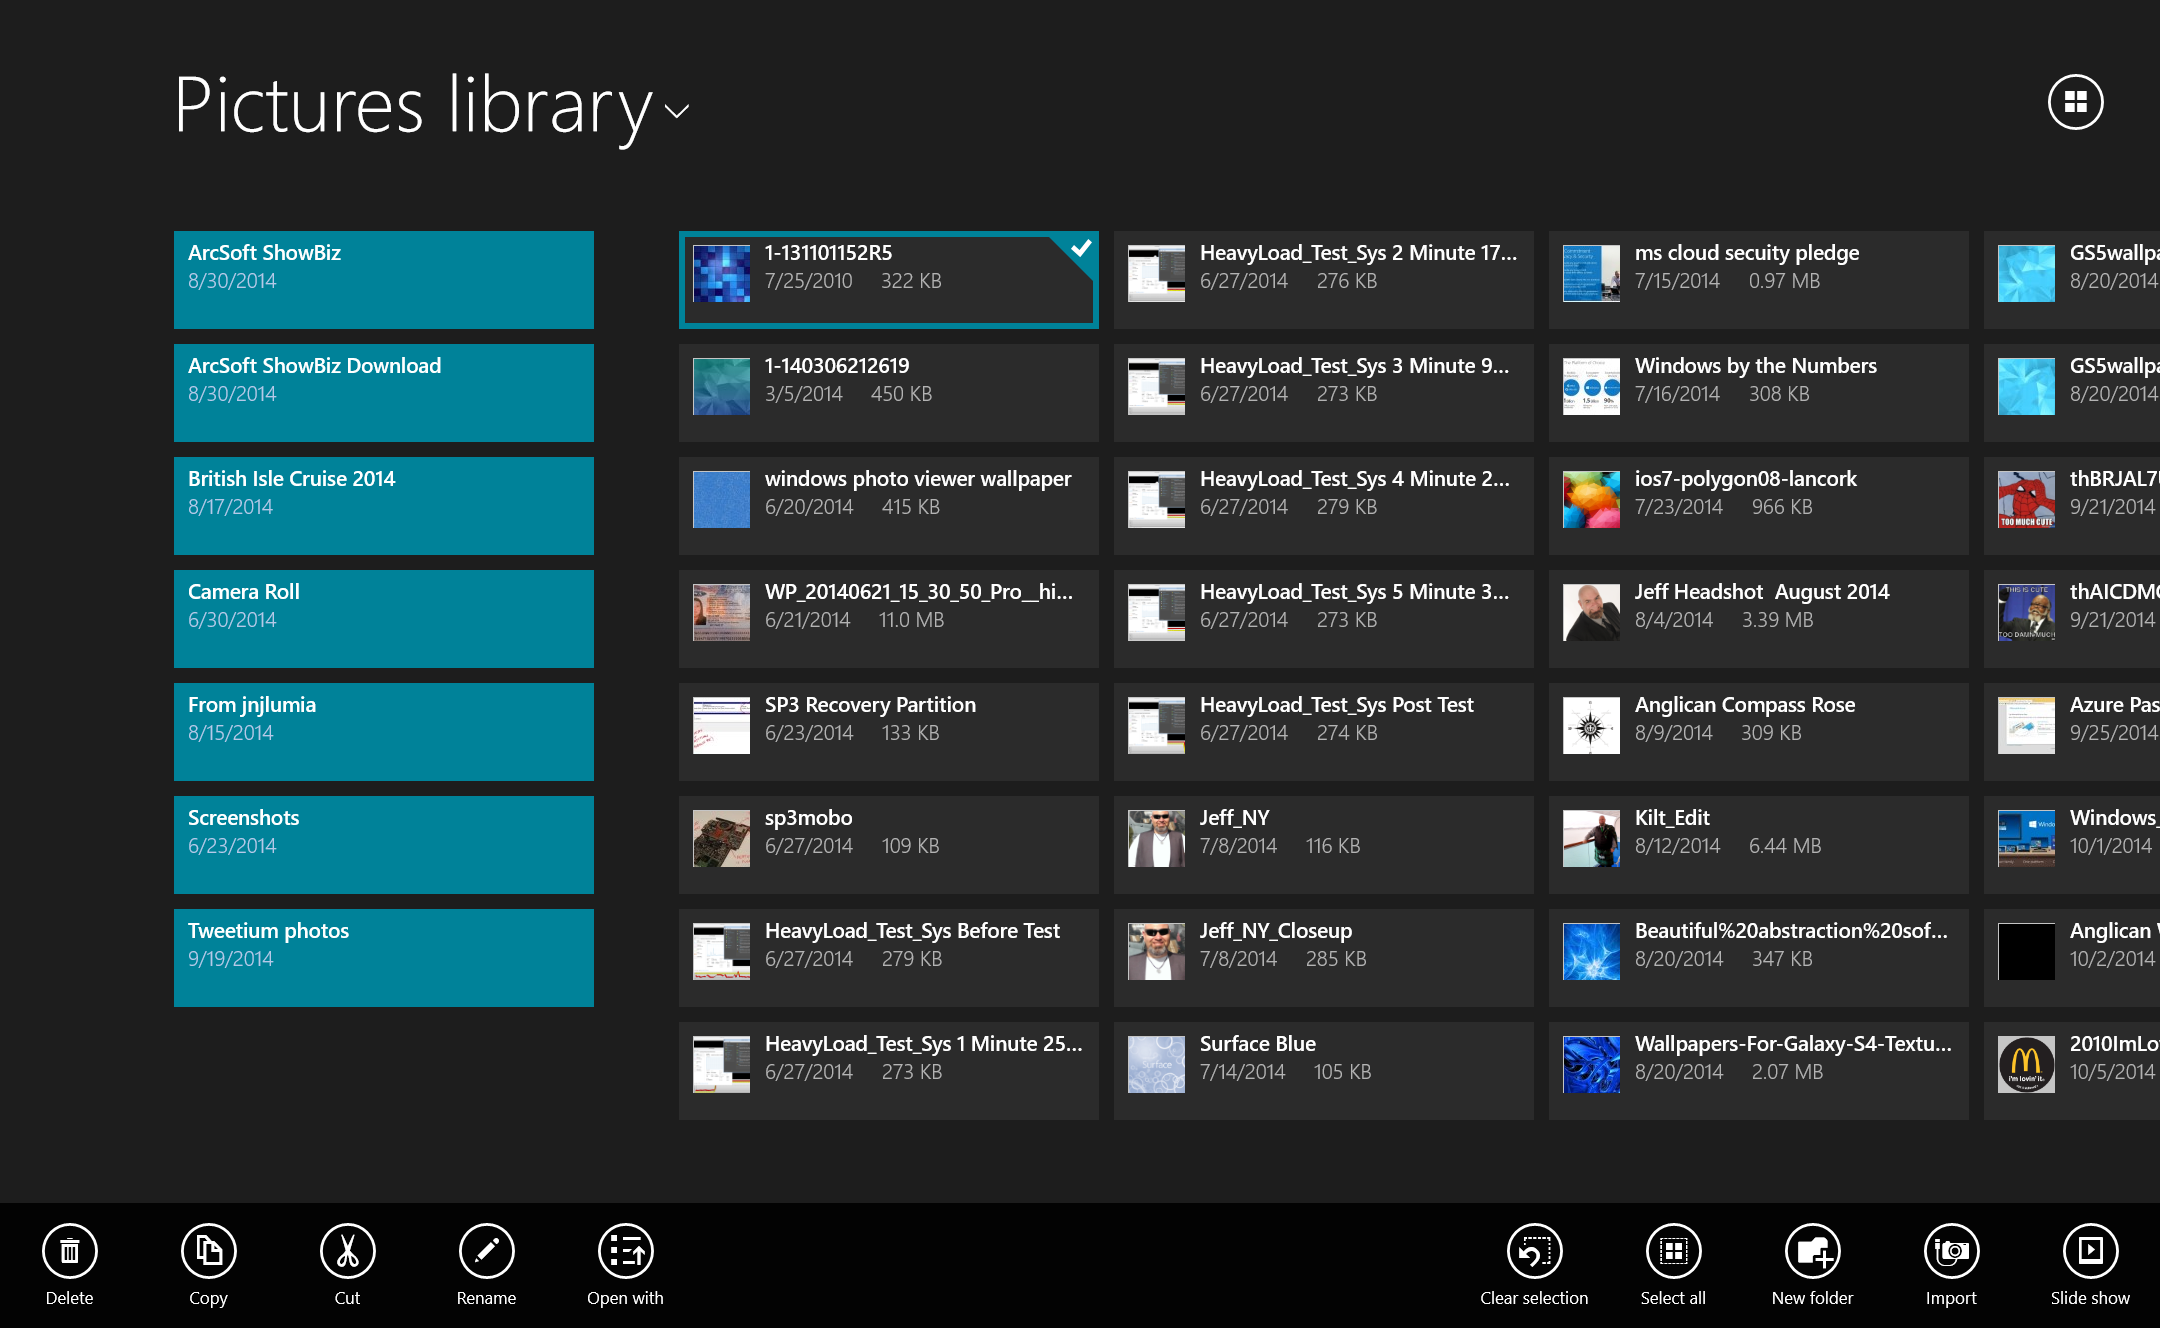Open the ArcSoft ShowBiz Download folder
Viewport: 2160px width, 1328px height.
(x=384, y=393)
